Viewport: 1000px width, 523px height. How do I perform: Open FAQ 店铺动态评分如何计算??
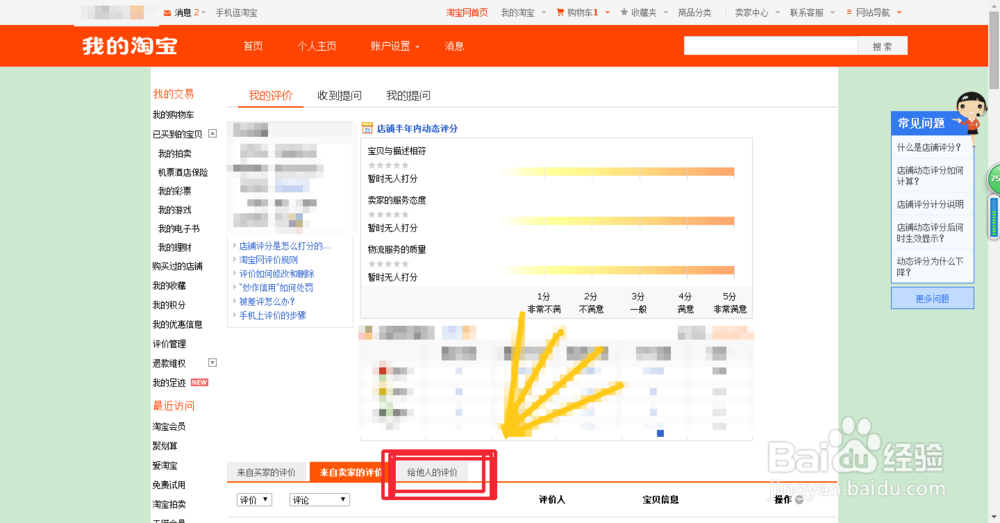(x=930, y=176)
